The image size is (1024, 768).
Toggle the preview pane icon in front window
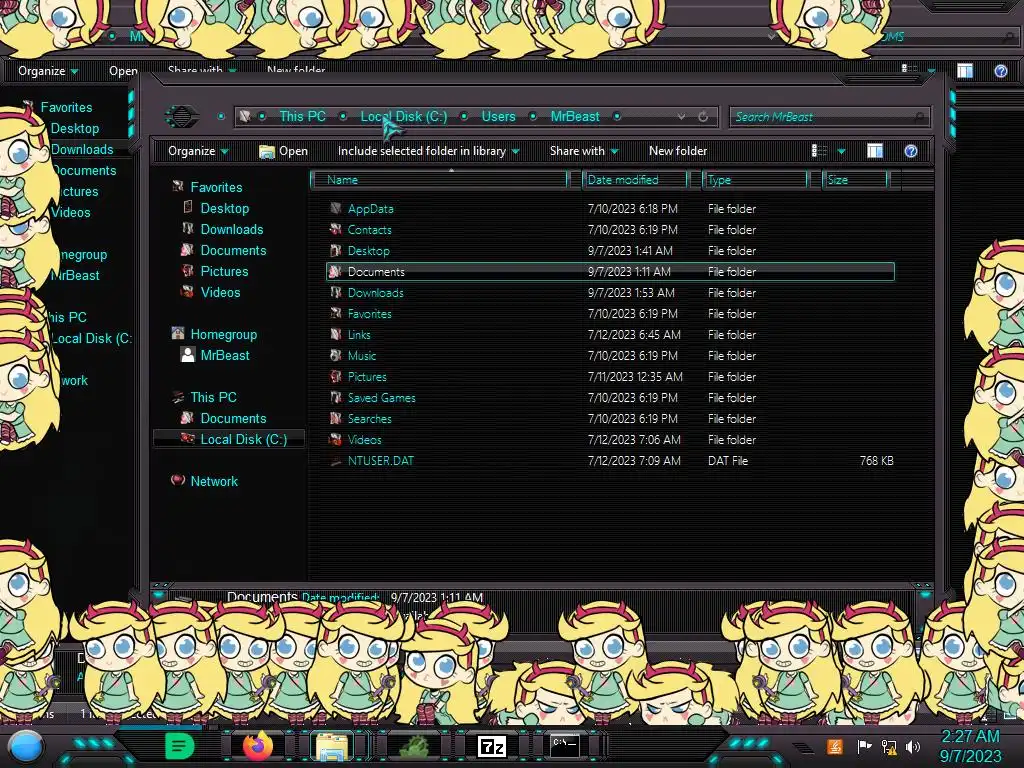(x=874, y=152)
